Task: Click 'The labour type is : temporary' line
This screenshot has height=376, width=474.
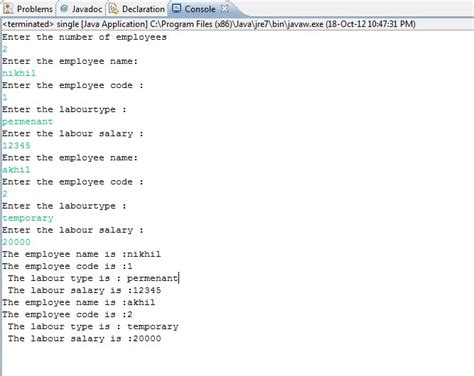Action: pos(93,326)
